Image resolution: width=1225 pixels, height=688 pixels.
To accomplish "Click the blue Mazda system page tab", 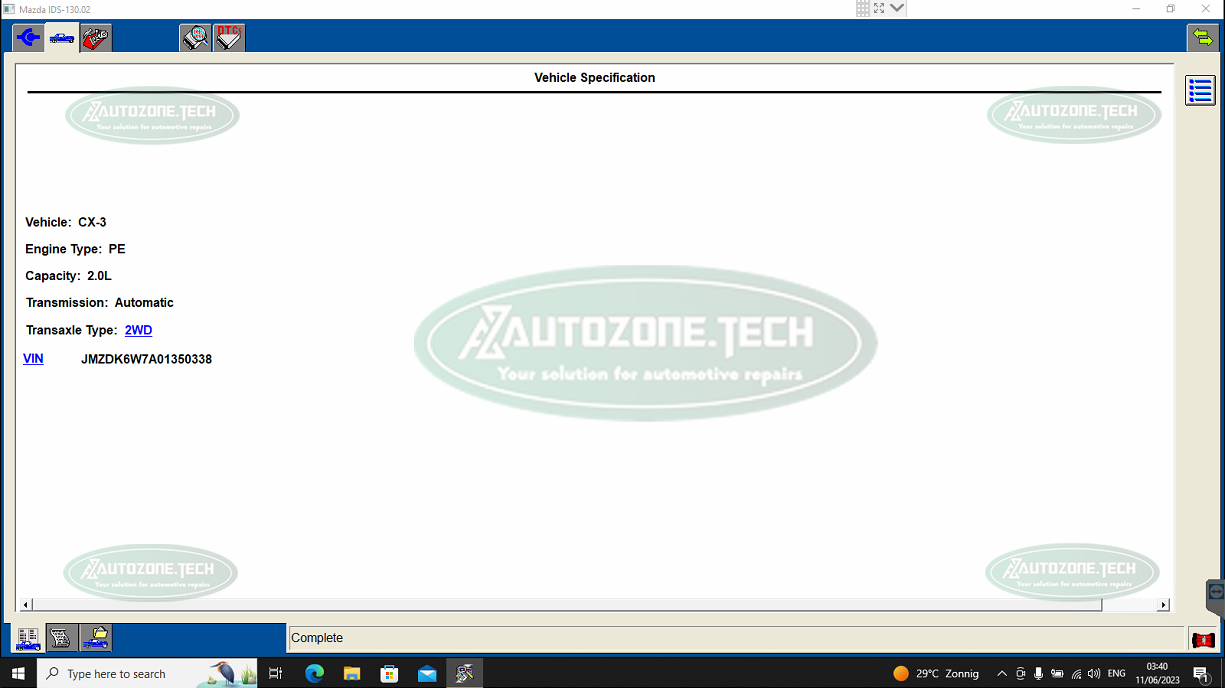I will 28,38.
